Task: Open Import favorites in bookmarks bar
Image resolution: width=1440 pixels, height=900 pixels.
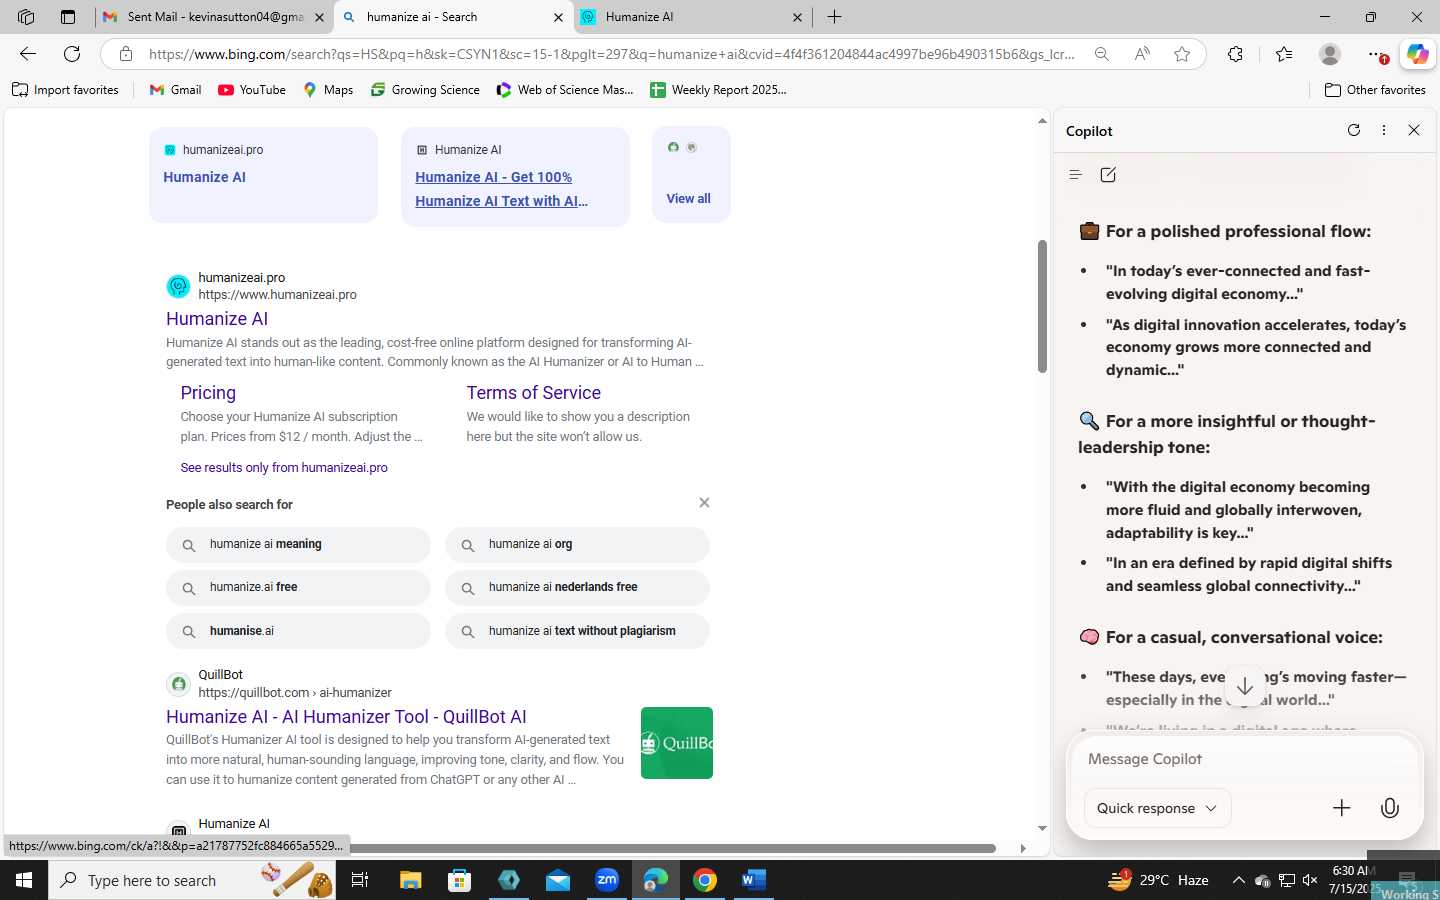Action: pos(65,90)
